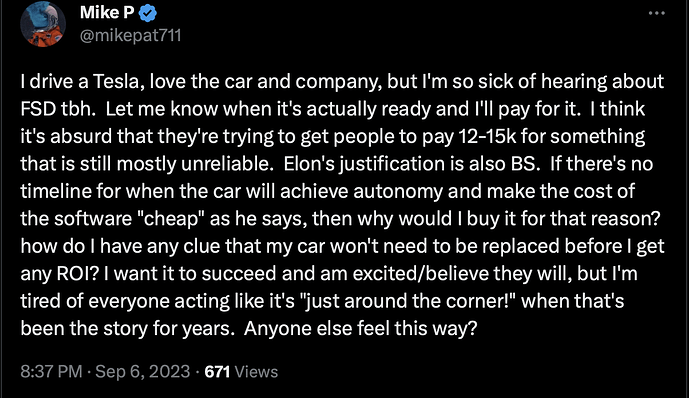689x398 pixels.
Task: Click the 12-15k price text
Action: 487,137
